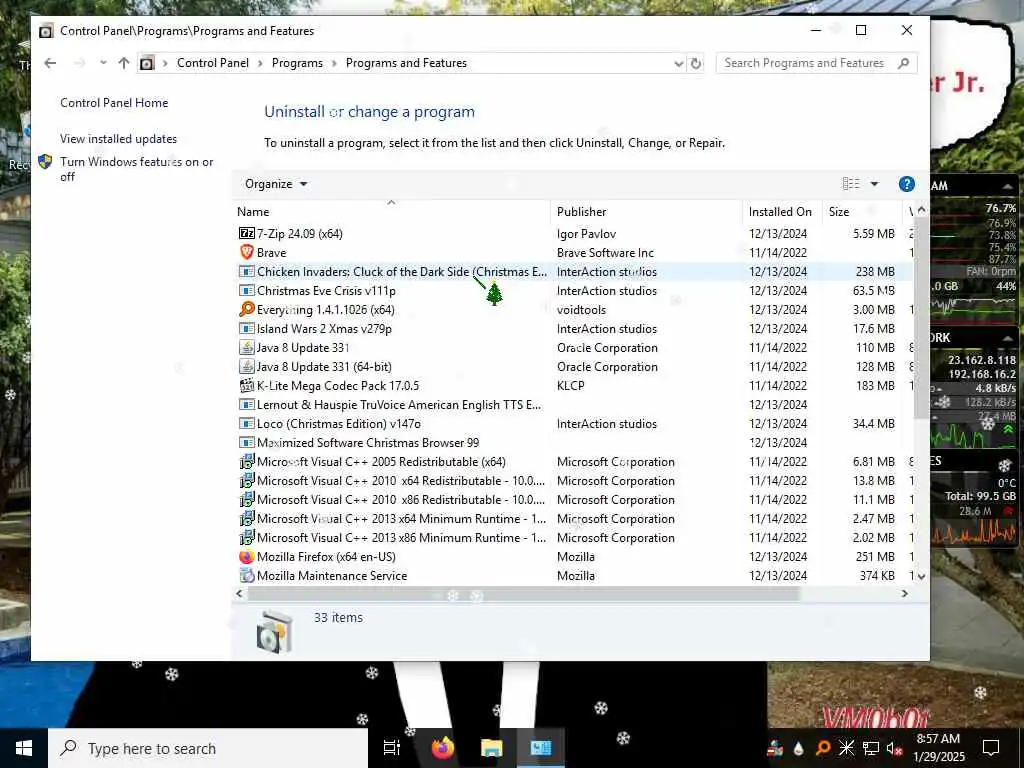This screenshot has width=1024, height=768.
Task: Go up one level with up arrow
Action: pyautogui.click(x=123, y=63)
